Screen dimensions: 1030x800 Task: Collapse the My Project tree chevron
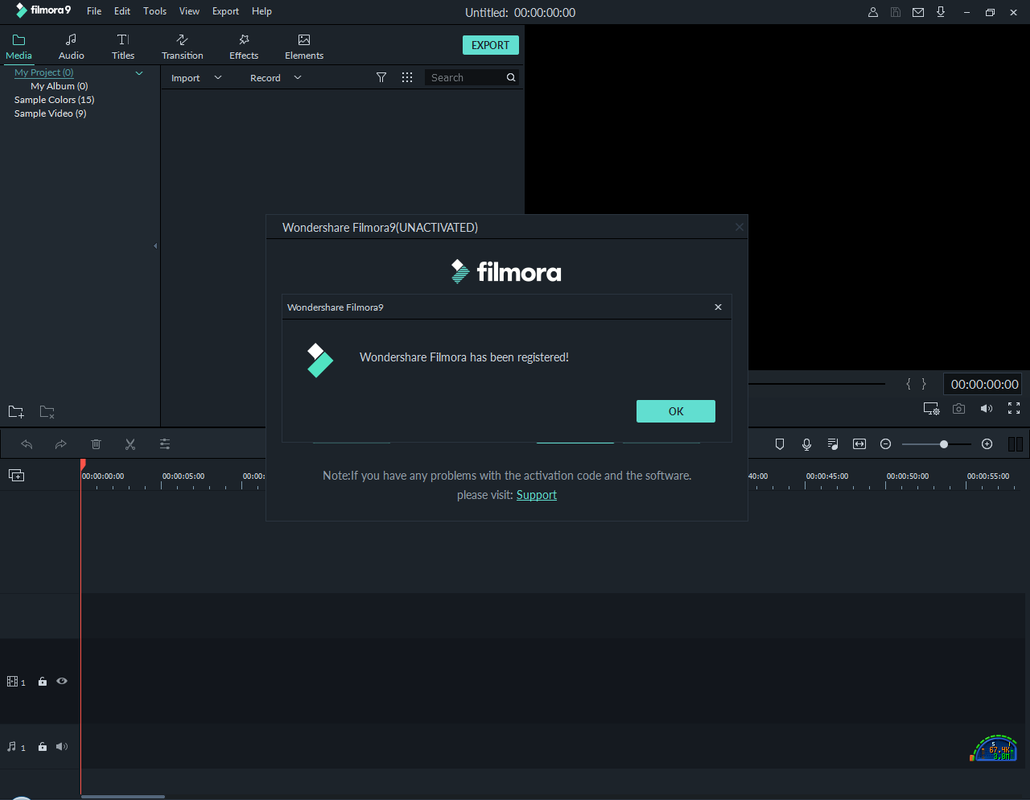pyautogui.click(x=139, y=73)
